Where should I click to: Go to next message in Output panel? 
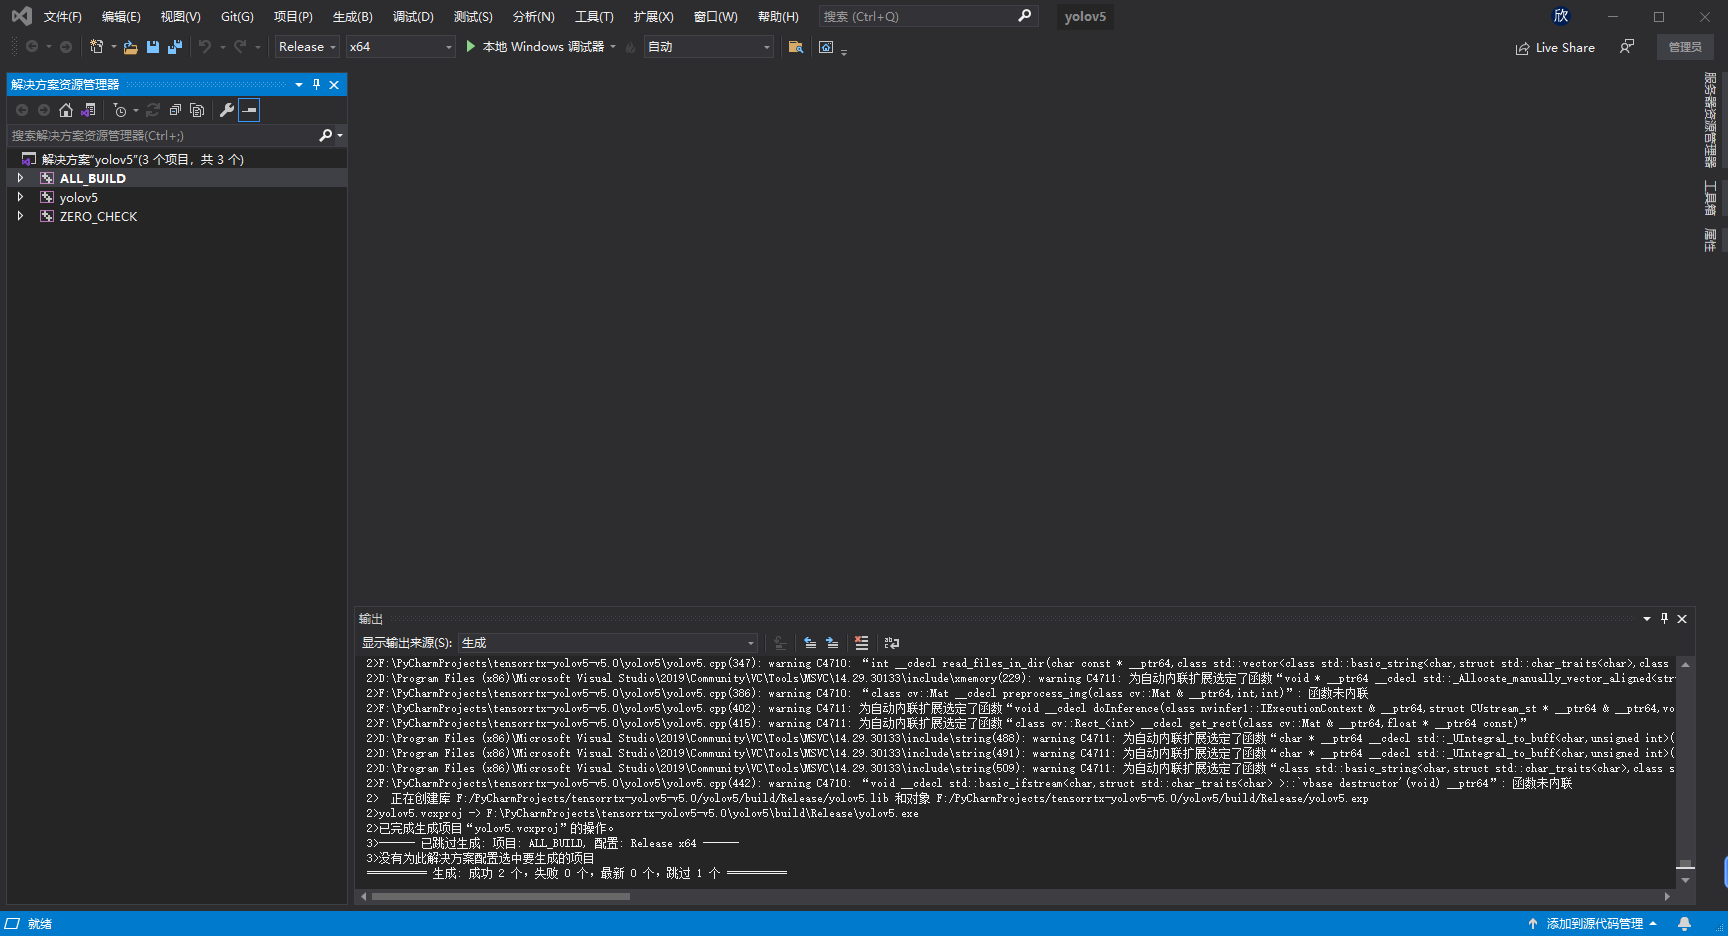[832, 643]
